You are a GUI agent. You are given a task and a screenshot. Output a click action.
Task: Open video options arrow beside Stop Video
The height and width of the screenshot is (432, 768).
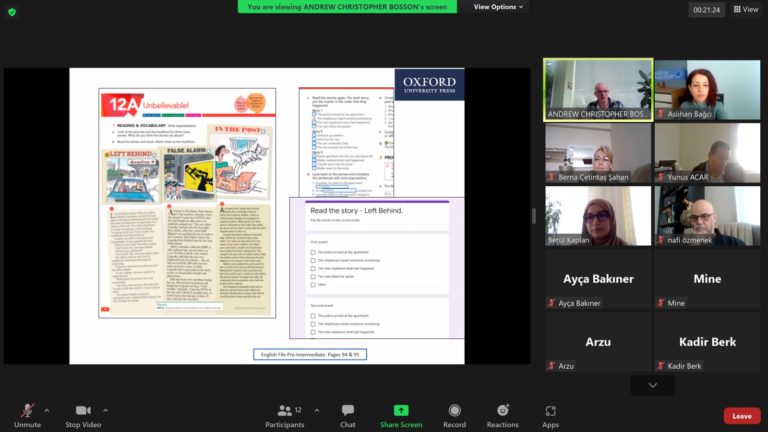105,410
